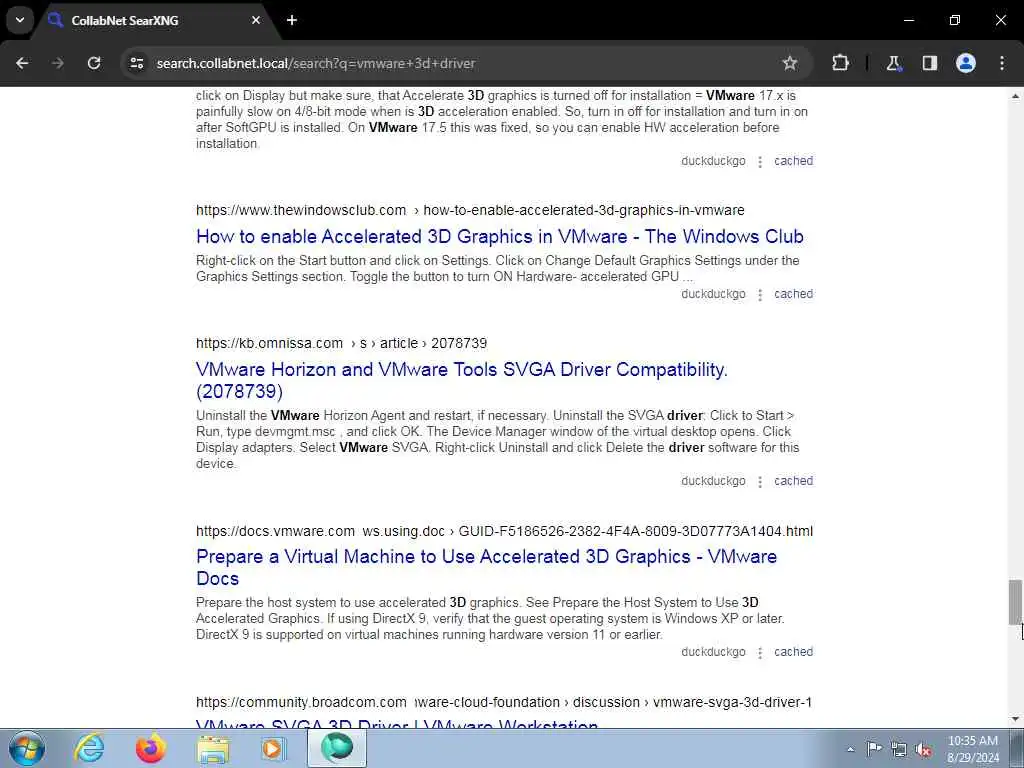
Task: Click duckduckgo label under VMware Docs result
Action: coord(713,652)
